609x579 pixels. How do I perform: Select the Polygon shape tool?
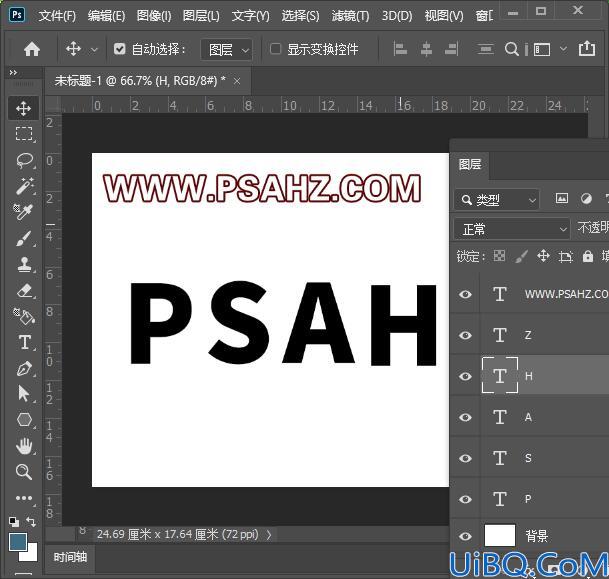click(x=24, y=420)
